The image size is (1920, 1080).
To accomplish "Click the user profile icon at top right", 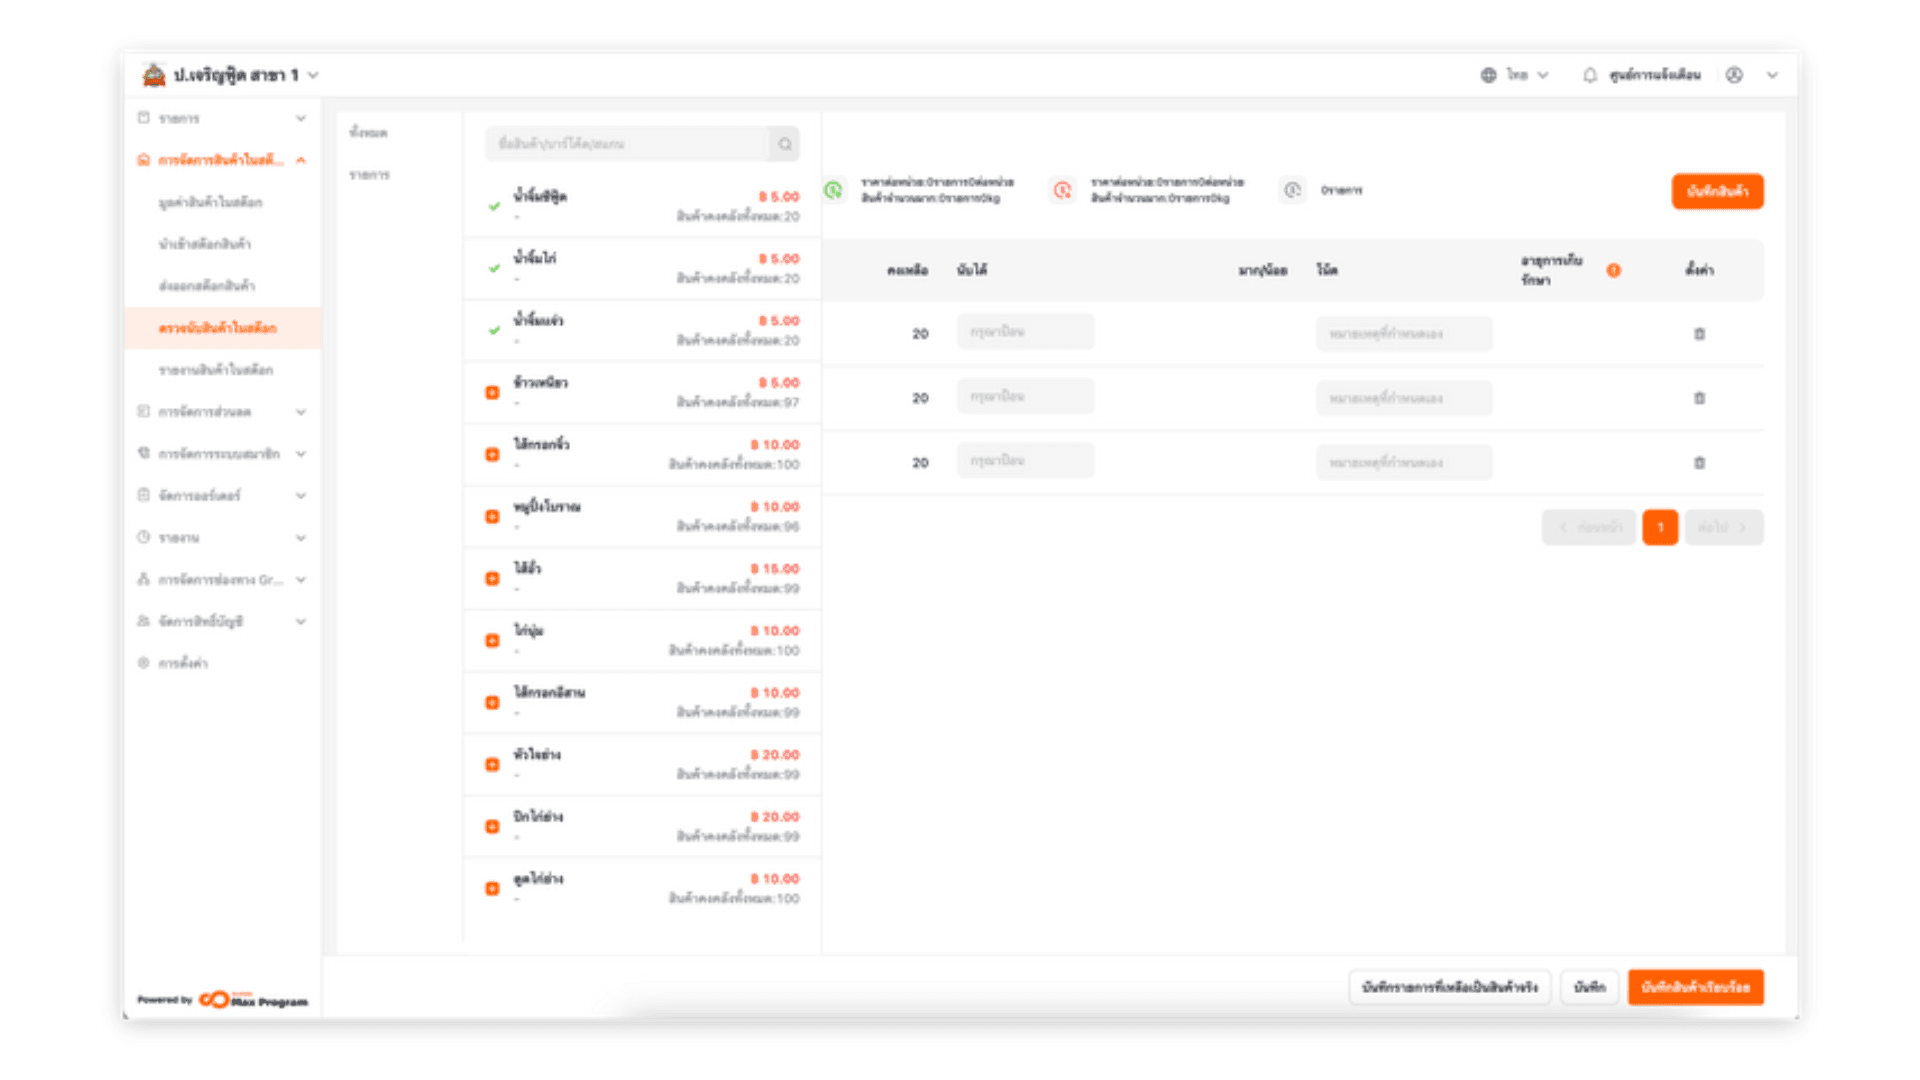I will [x=1734, y=75].
